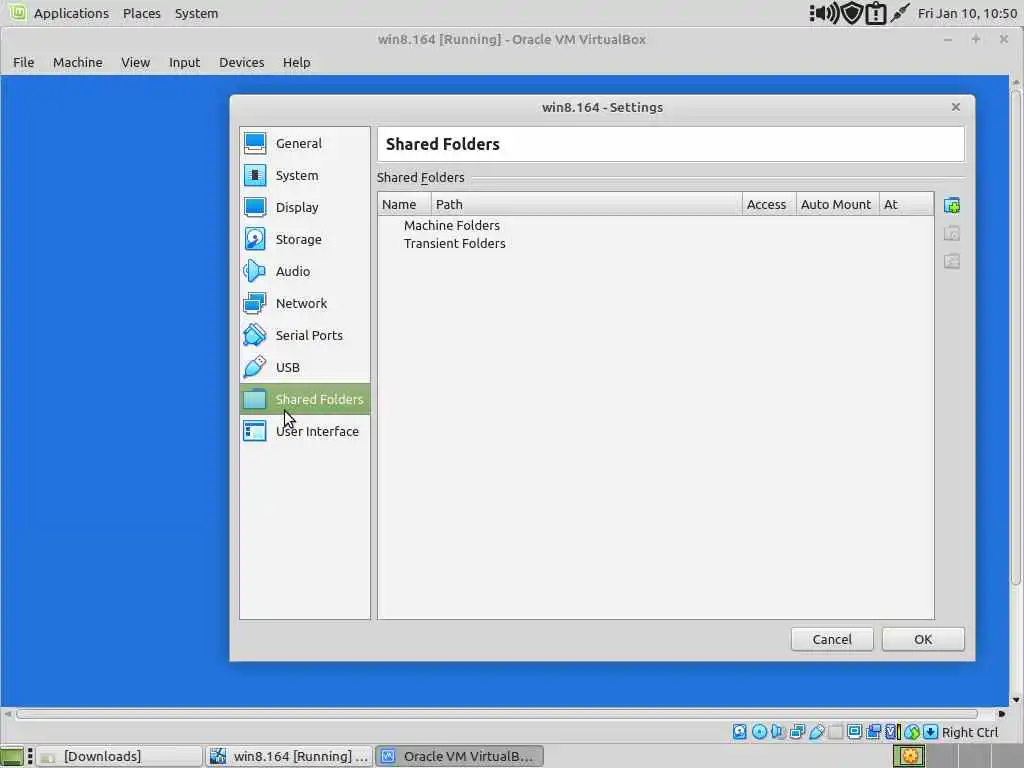Screen dimensions: 1024x768
Task: Switch to Oracle VM VirtualBox taskbar entry
Action: point(459,756)
